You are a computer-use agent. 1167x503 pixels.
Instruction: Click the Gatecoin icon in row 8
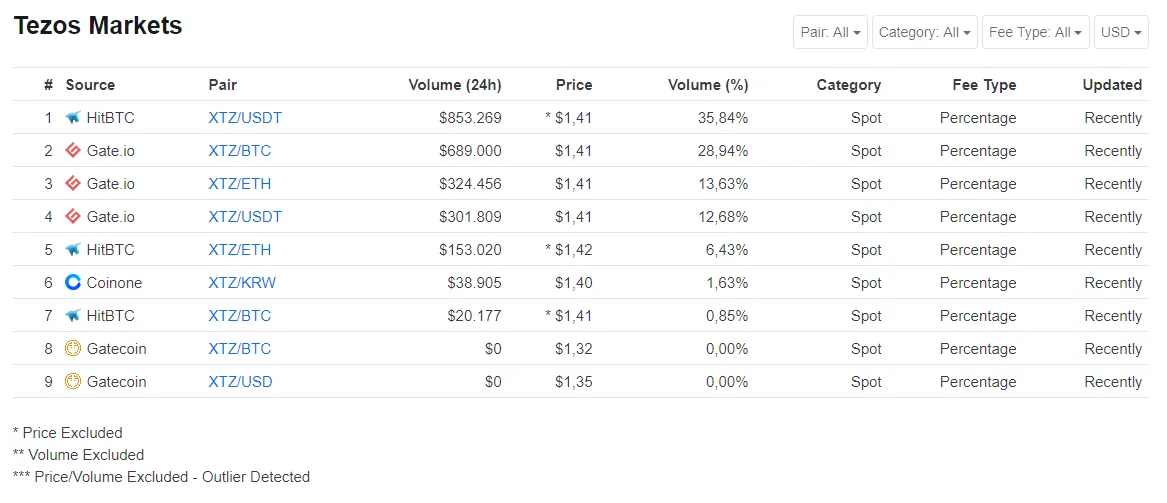[x=72, y=348]
